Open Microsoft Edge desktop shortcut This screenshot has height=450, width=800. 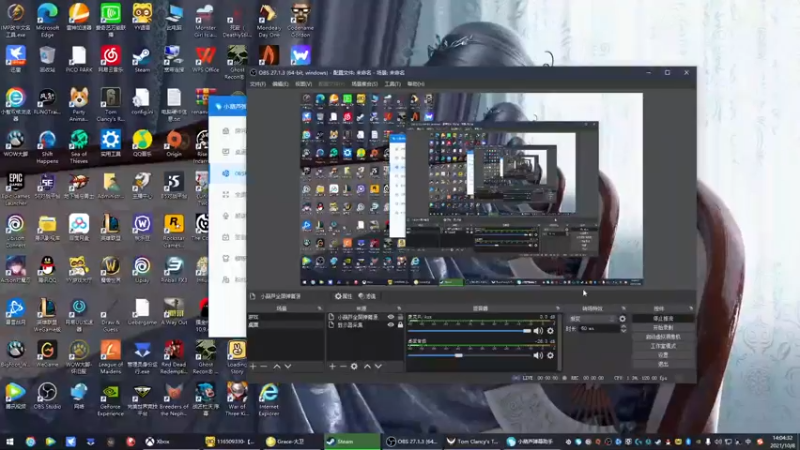click(x=47, y=19)
